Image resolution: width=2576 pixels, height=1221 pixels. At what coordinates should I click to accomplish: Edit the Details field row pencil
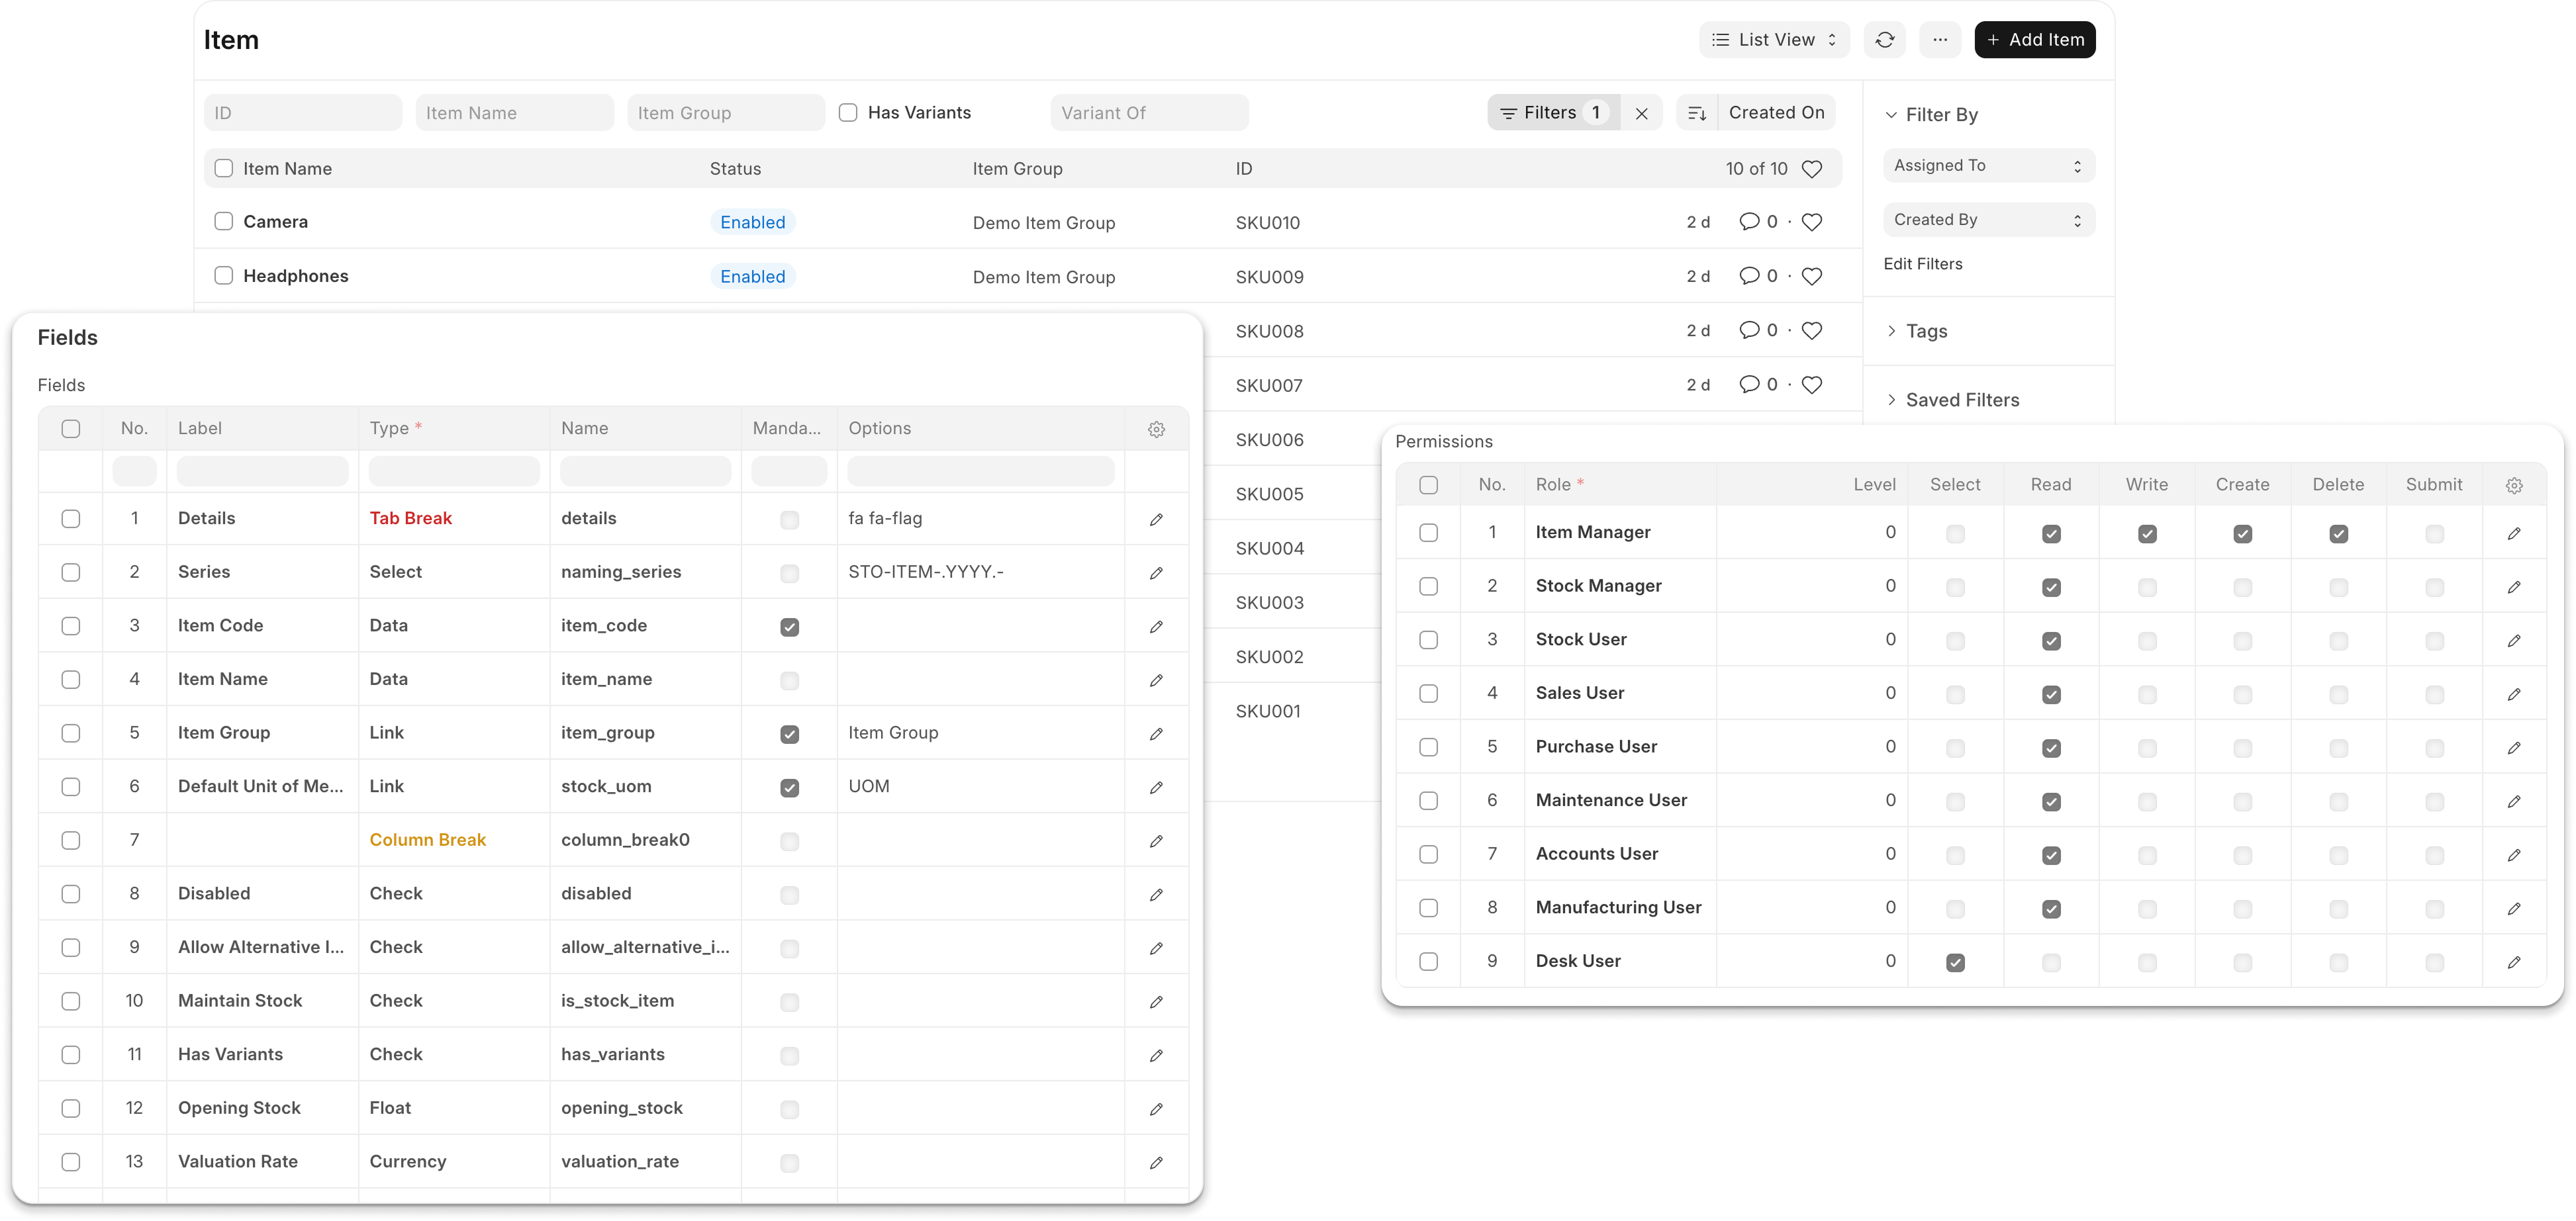pyautogui.click(x=1156, y=519)
